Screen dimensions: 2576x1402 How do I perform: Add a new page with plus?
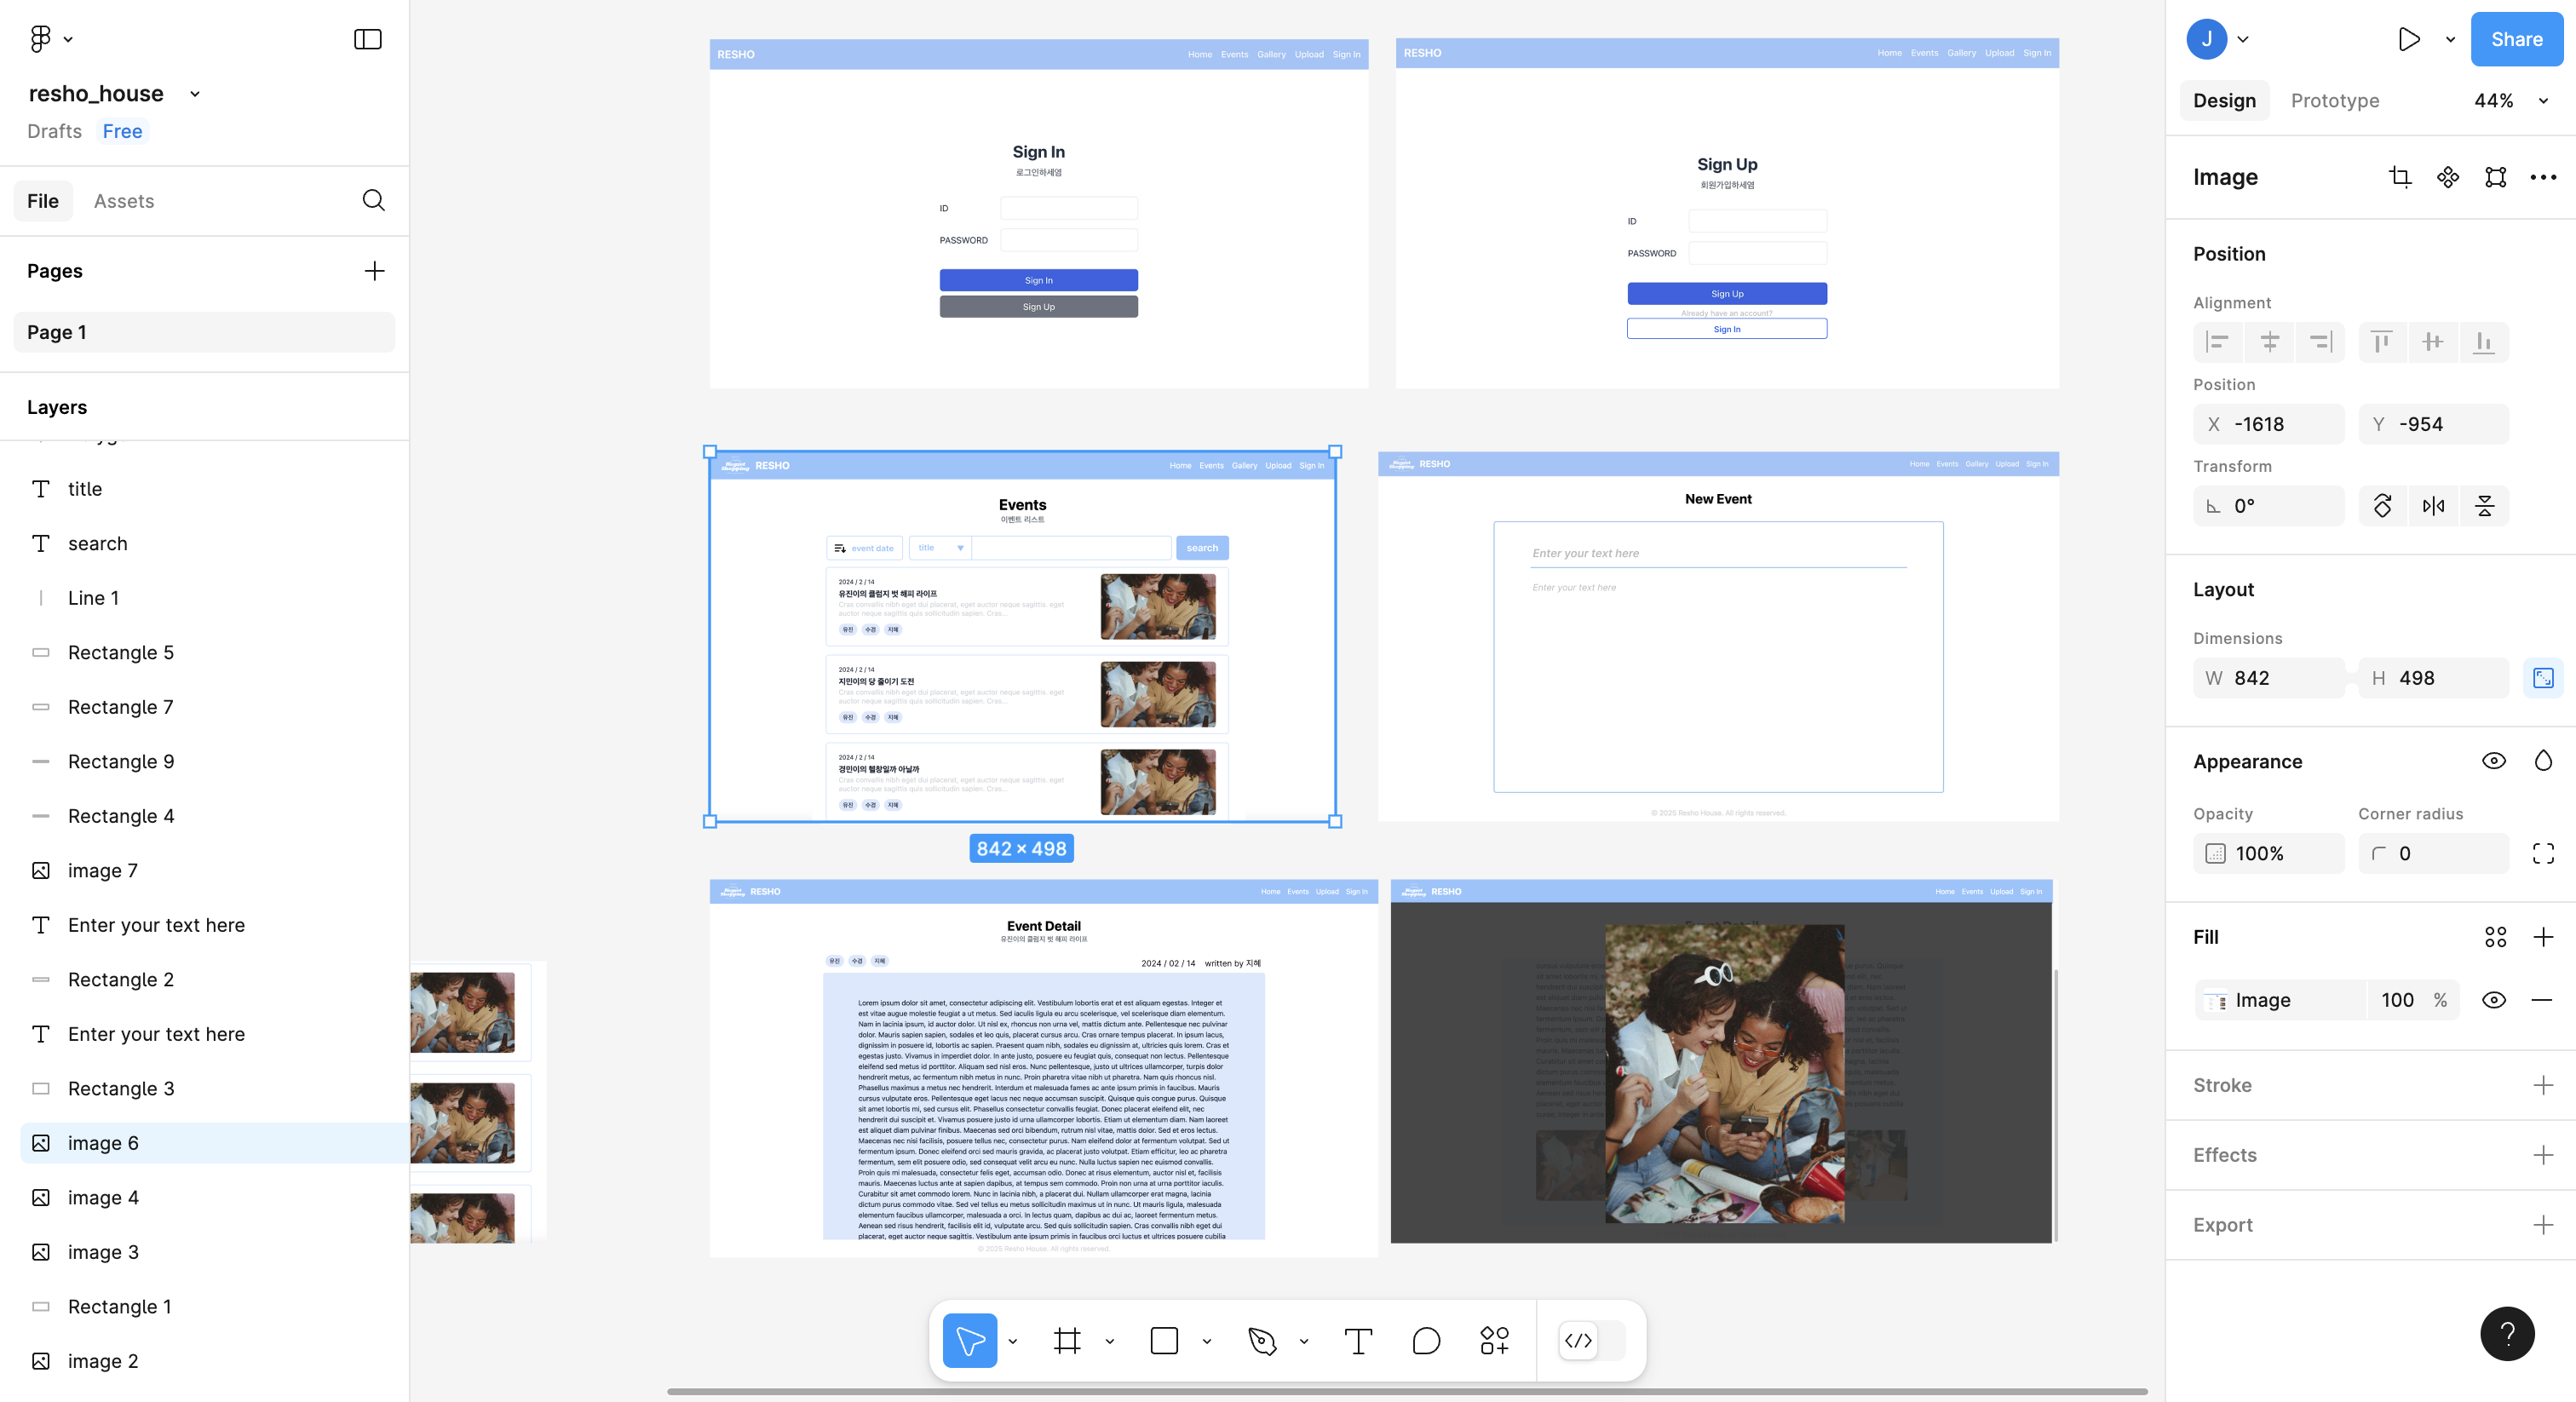(x=374, y=271)
